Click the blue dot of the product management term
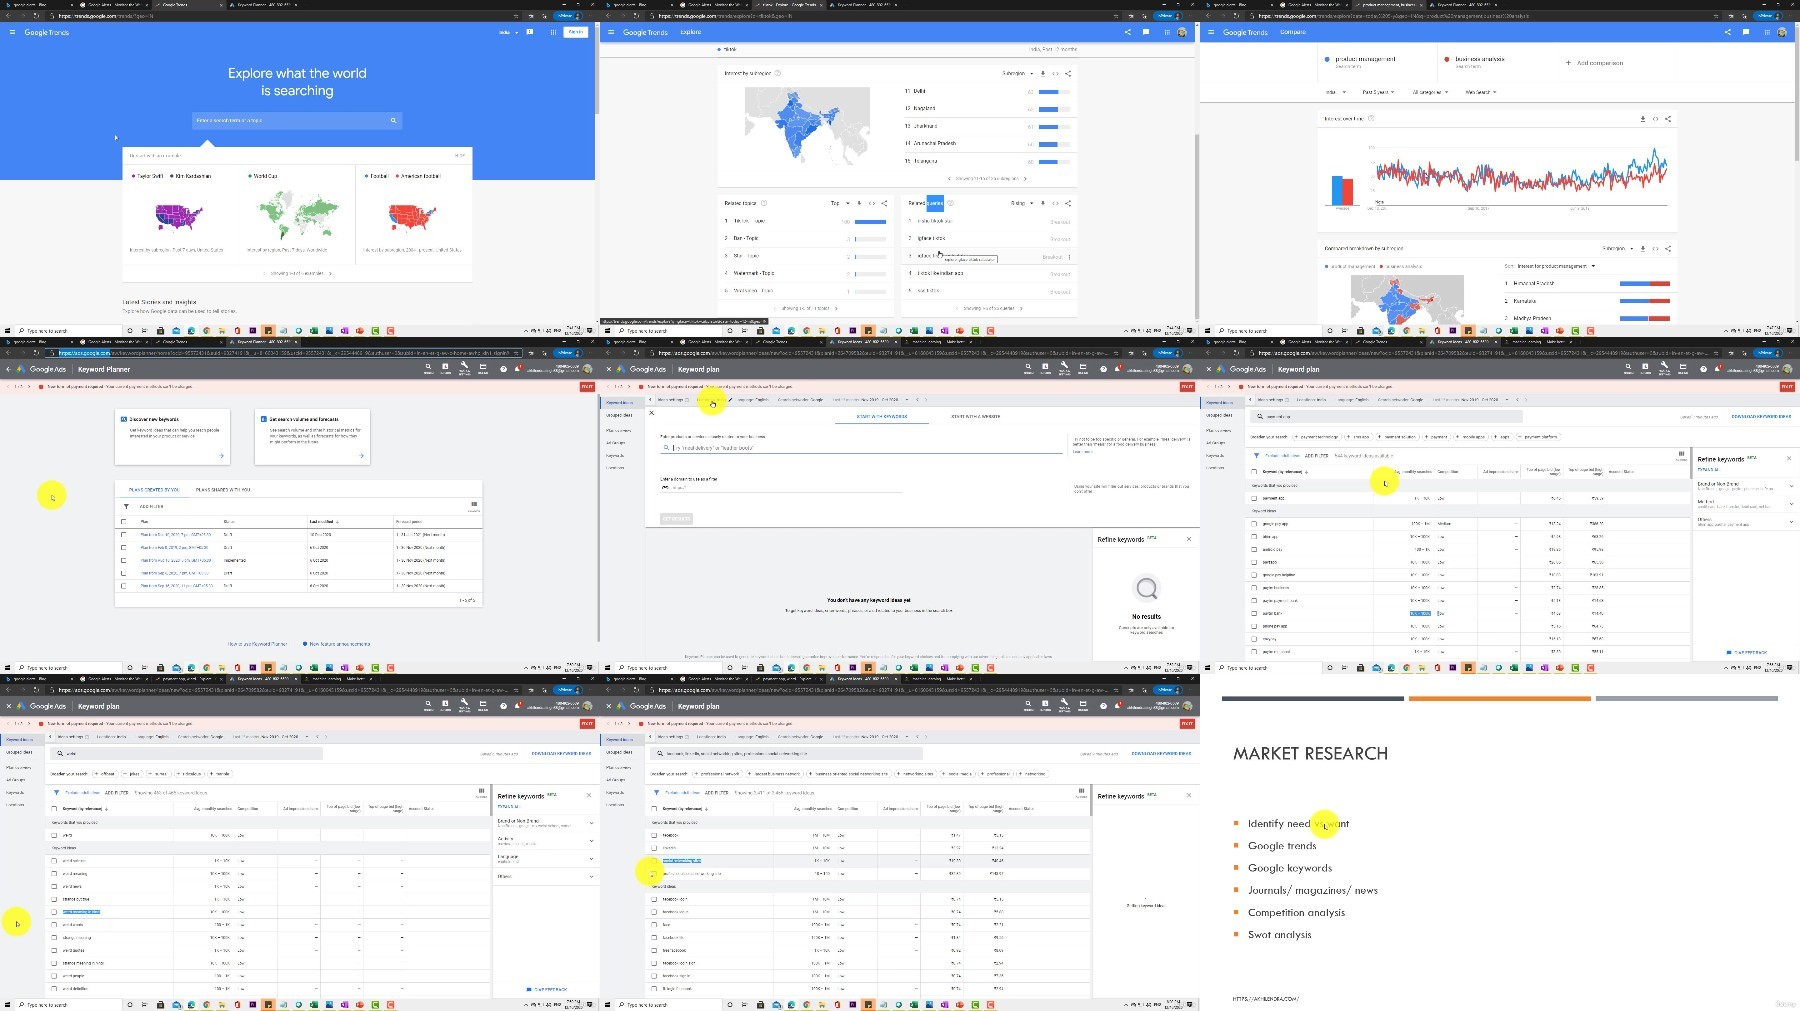 (x=1327, y=59)
